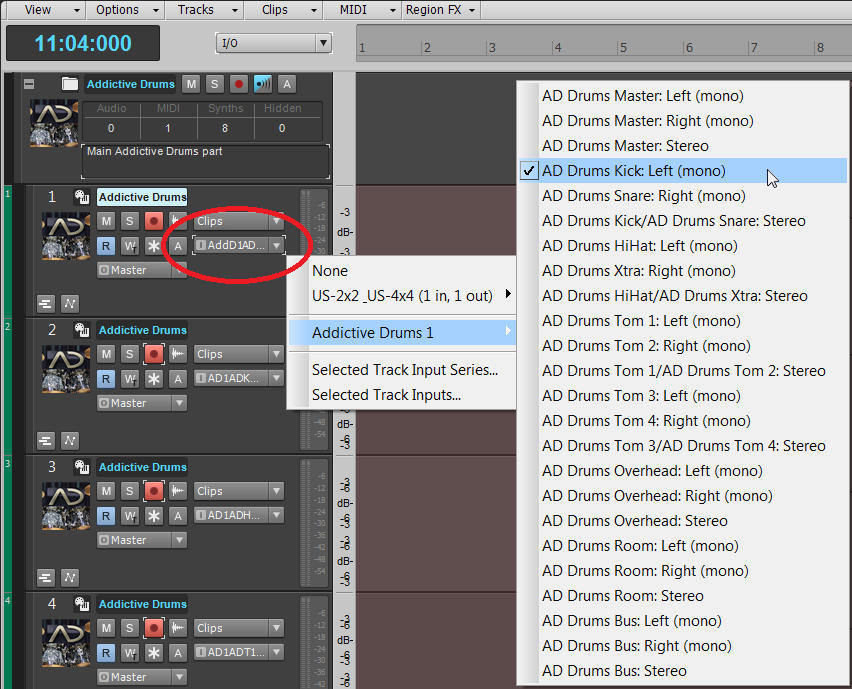Toggle input echo waveform on track 3
Screen dimensions: 852x689
178,491
